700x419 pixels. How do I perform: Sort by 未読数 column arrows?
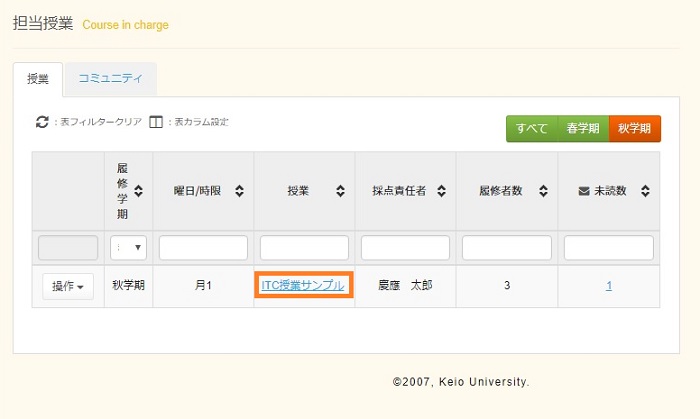(646, 190)
